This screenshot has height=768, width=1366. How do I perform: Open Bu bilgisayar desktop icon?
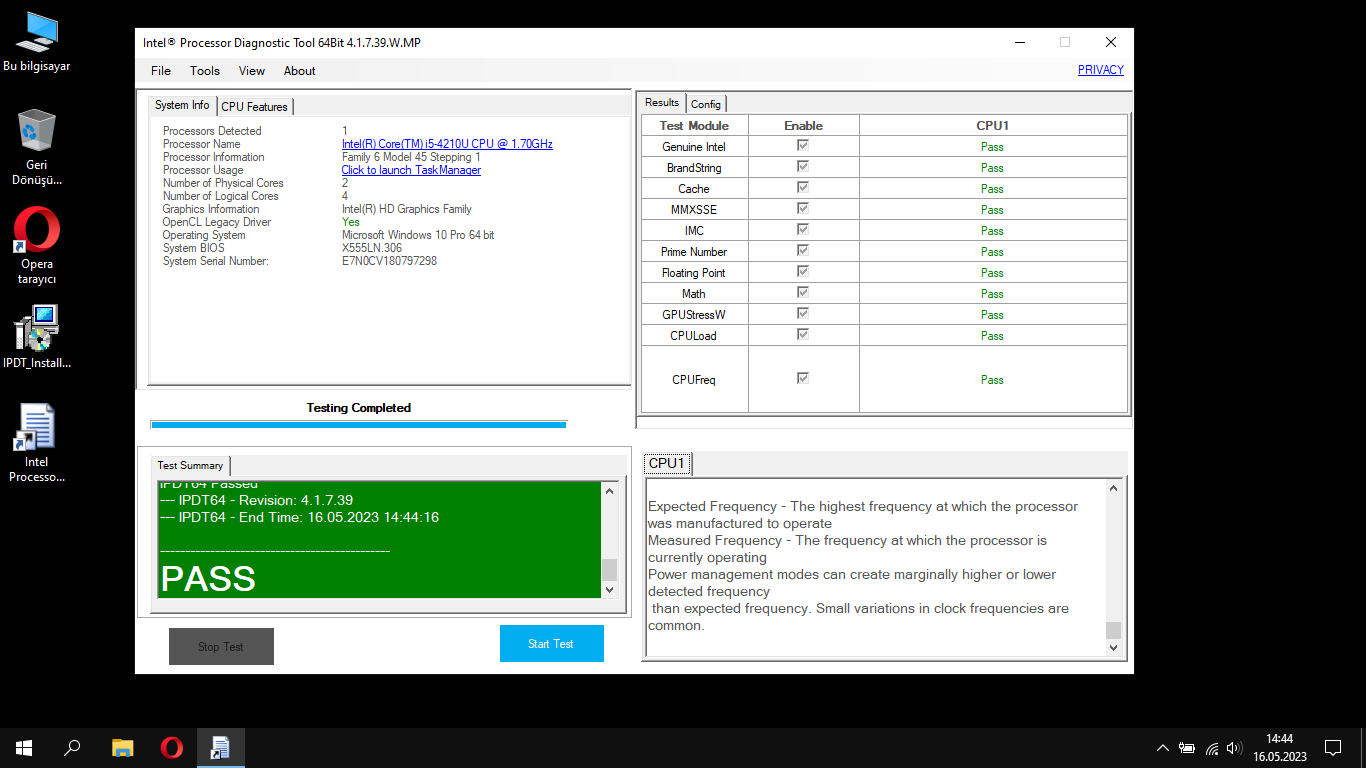coord(37,42)
